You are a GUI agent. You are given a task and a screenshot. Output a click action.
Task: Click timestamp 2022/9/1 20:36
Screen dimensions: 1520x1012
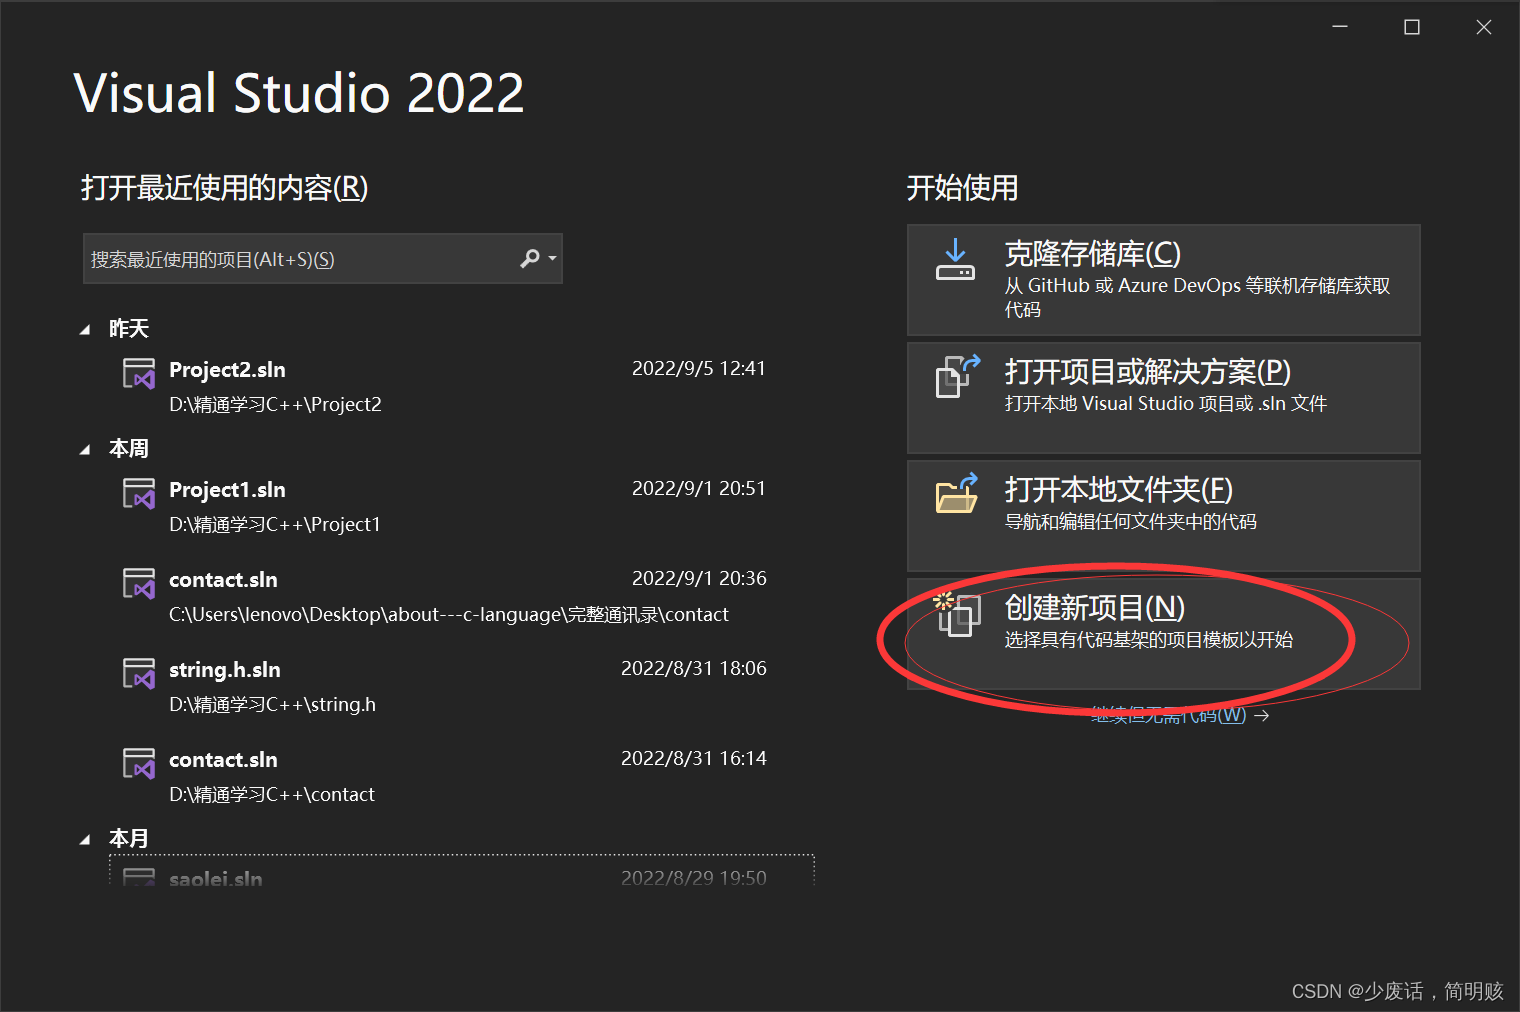coord(698,578)
